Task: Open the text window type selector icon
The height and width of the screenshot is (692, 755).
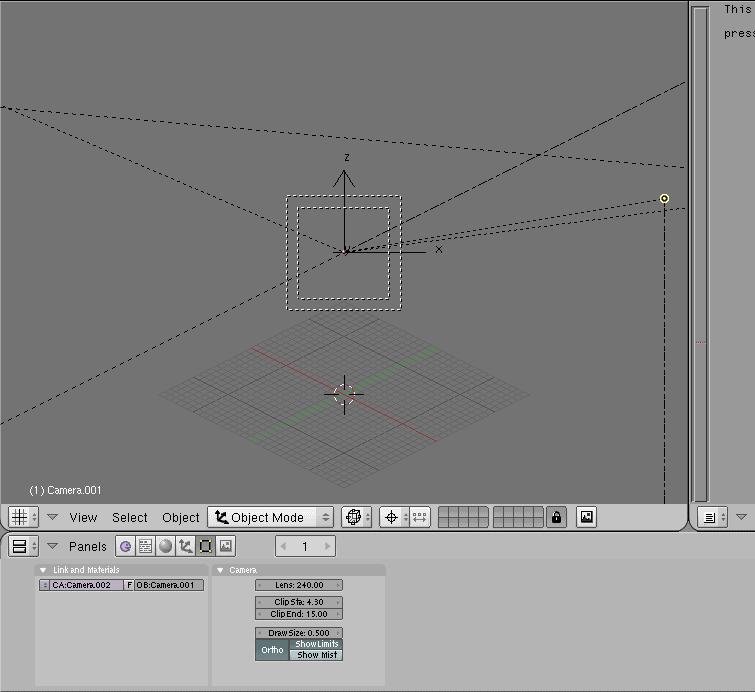Action: click(713, 518)
